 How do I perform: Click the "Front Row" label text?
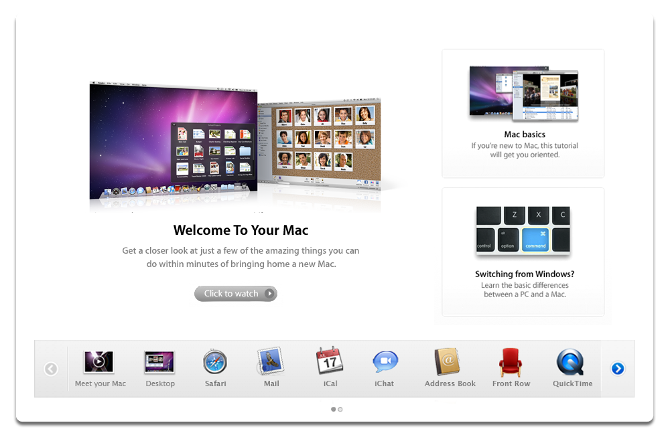pos(511,383)
